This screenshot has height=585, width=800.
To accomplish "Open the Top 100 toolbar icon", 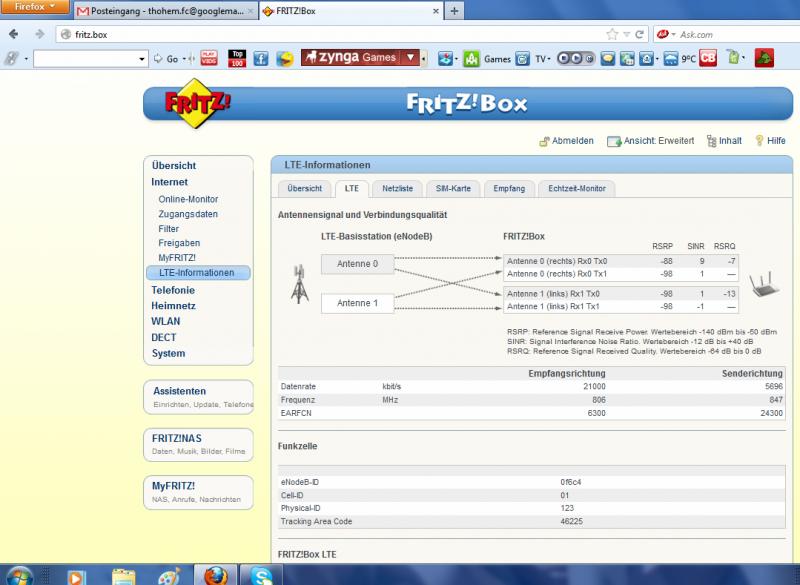I will 237,58.
